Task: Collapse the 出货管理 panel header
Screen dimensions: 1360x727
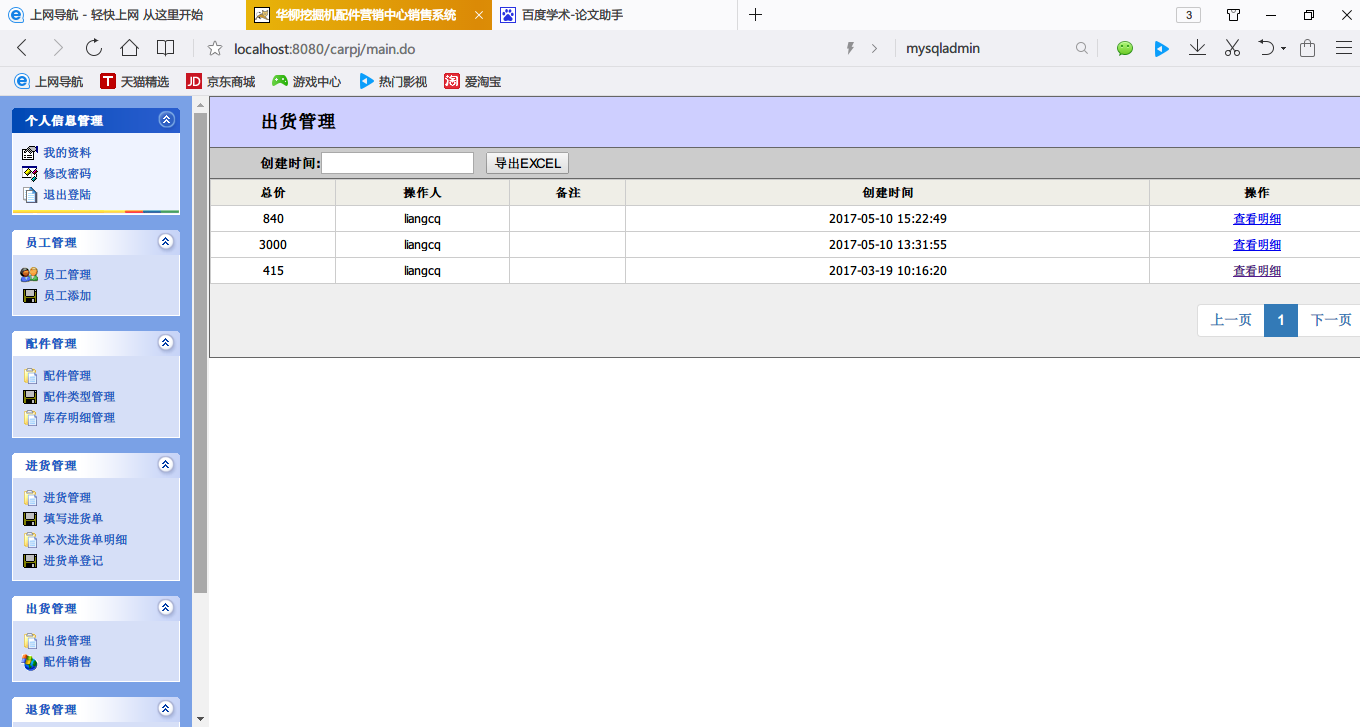Action: (x=166, y=608)
